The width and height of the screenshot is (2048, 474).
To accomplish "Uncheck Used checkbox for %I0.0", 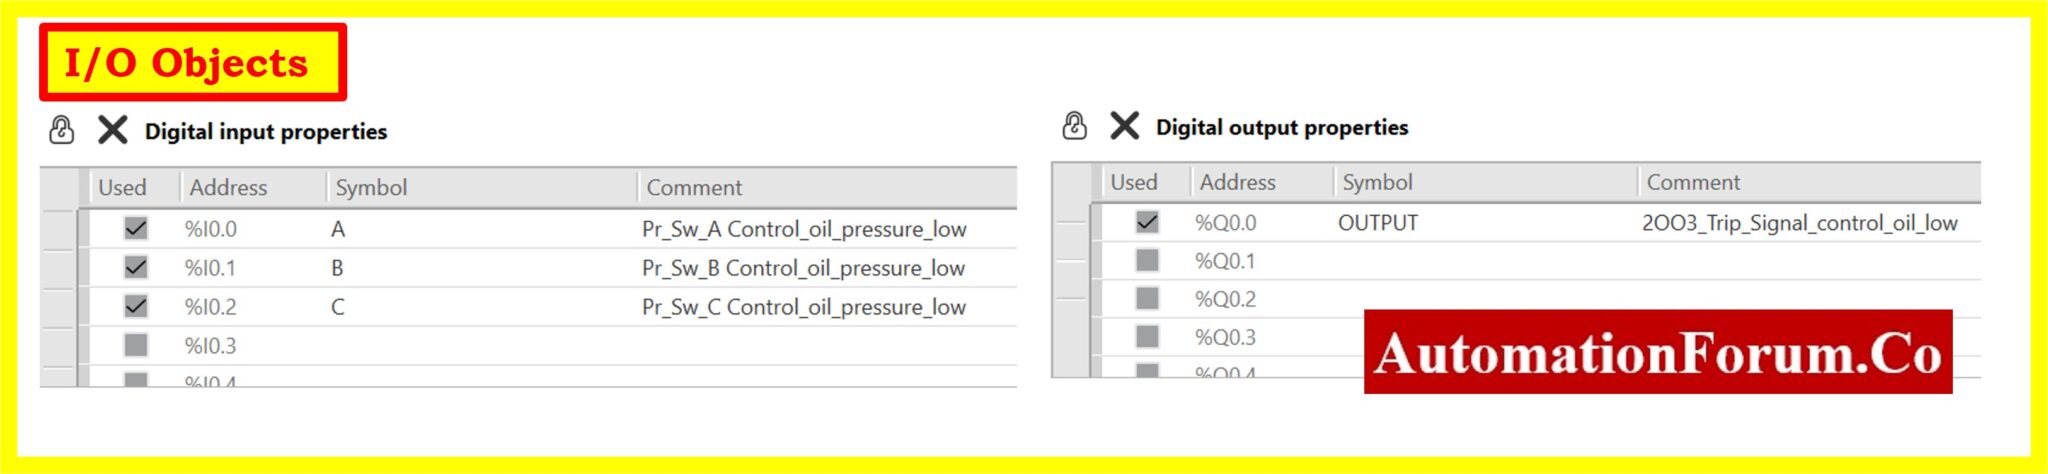I will pos(136,228).
